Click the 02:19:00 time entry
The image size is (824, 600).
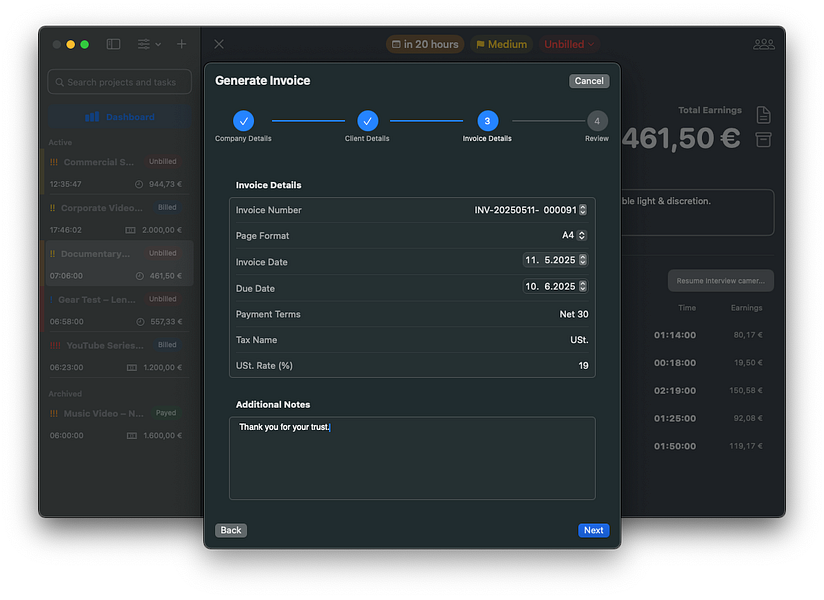pyautogui.click(x=675, y=390)
